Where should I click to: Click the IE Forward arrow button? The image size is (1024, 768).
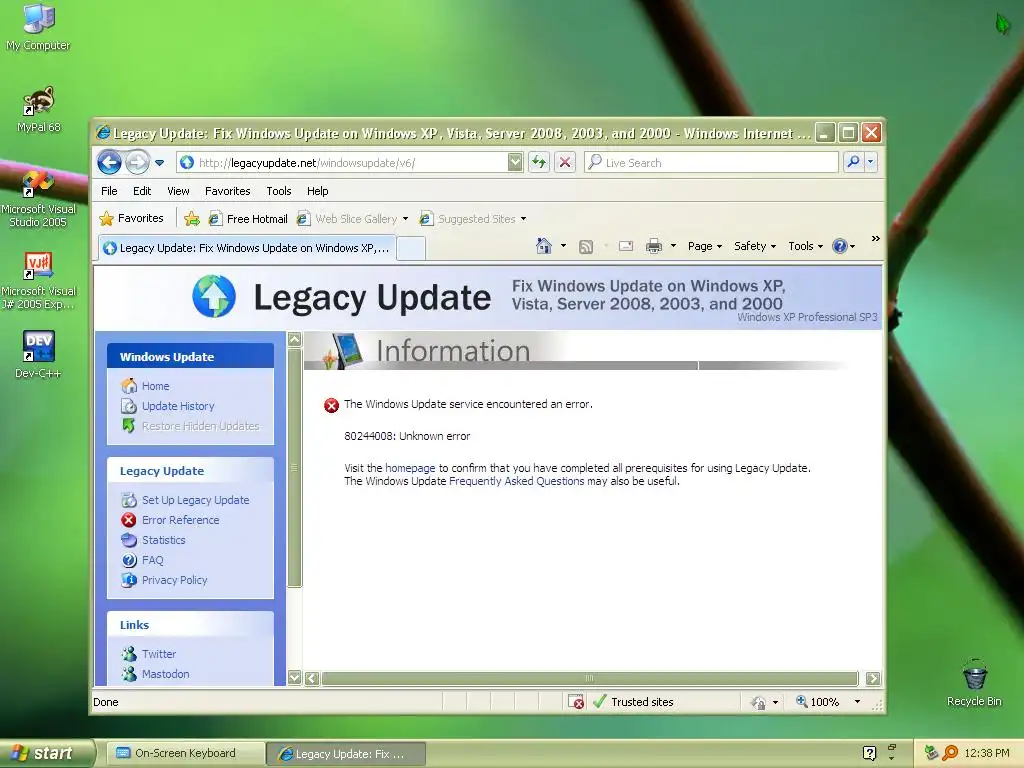click(137, 162)
